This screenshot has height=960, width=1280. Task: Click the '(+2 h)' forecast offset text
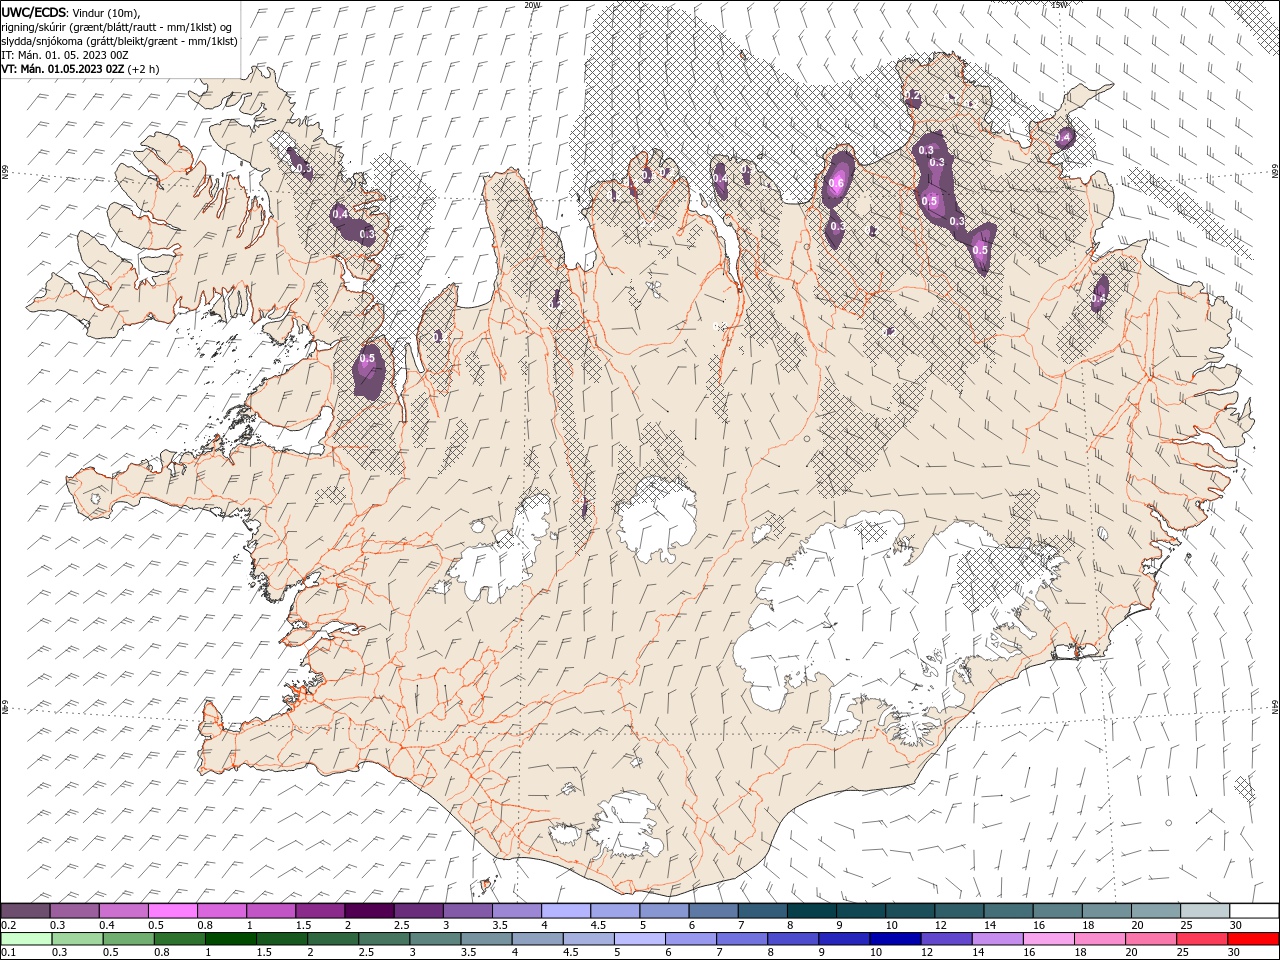tap(144, 69)
